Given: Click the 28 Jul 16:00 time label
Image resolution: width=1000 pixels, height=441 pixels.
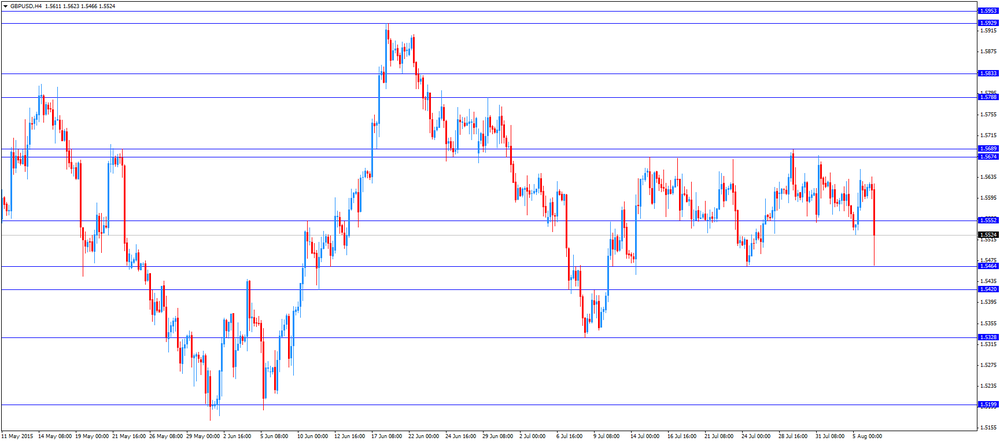Looking at the screenshot, I should tap(793, 436).
